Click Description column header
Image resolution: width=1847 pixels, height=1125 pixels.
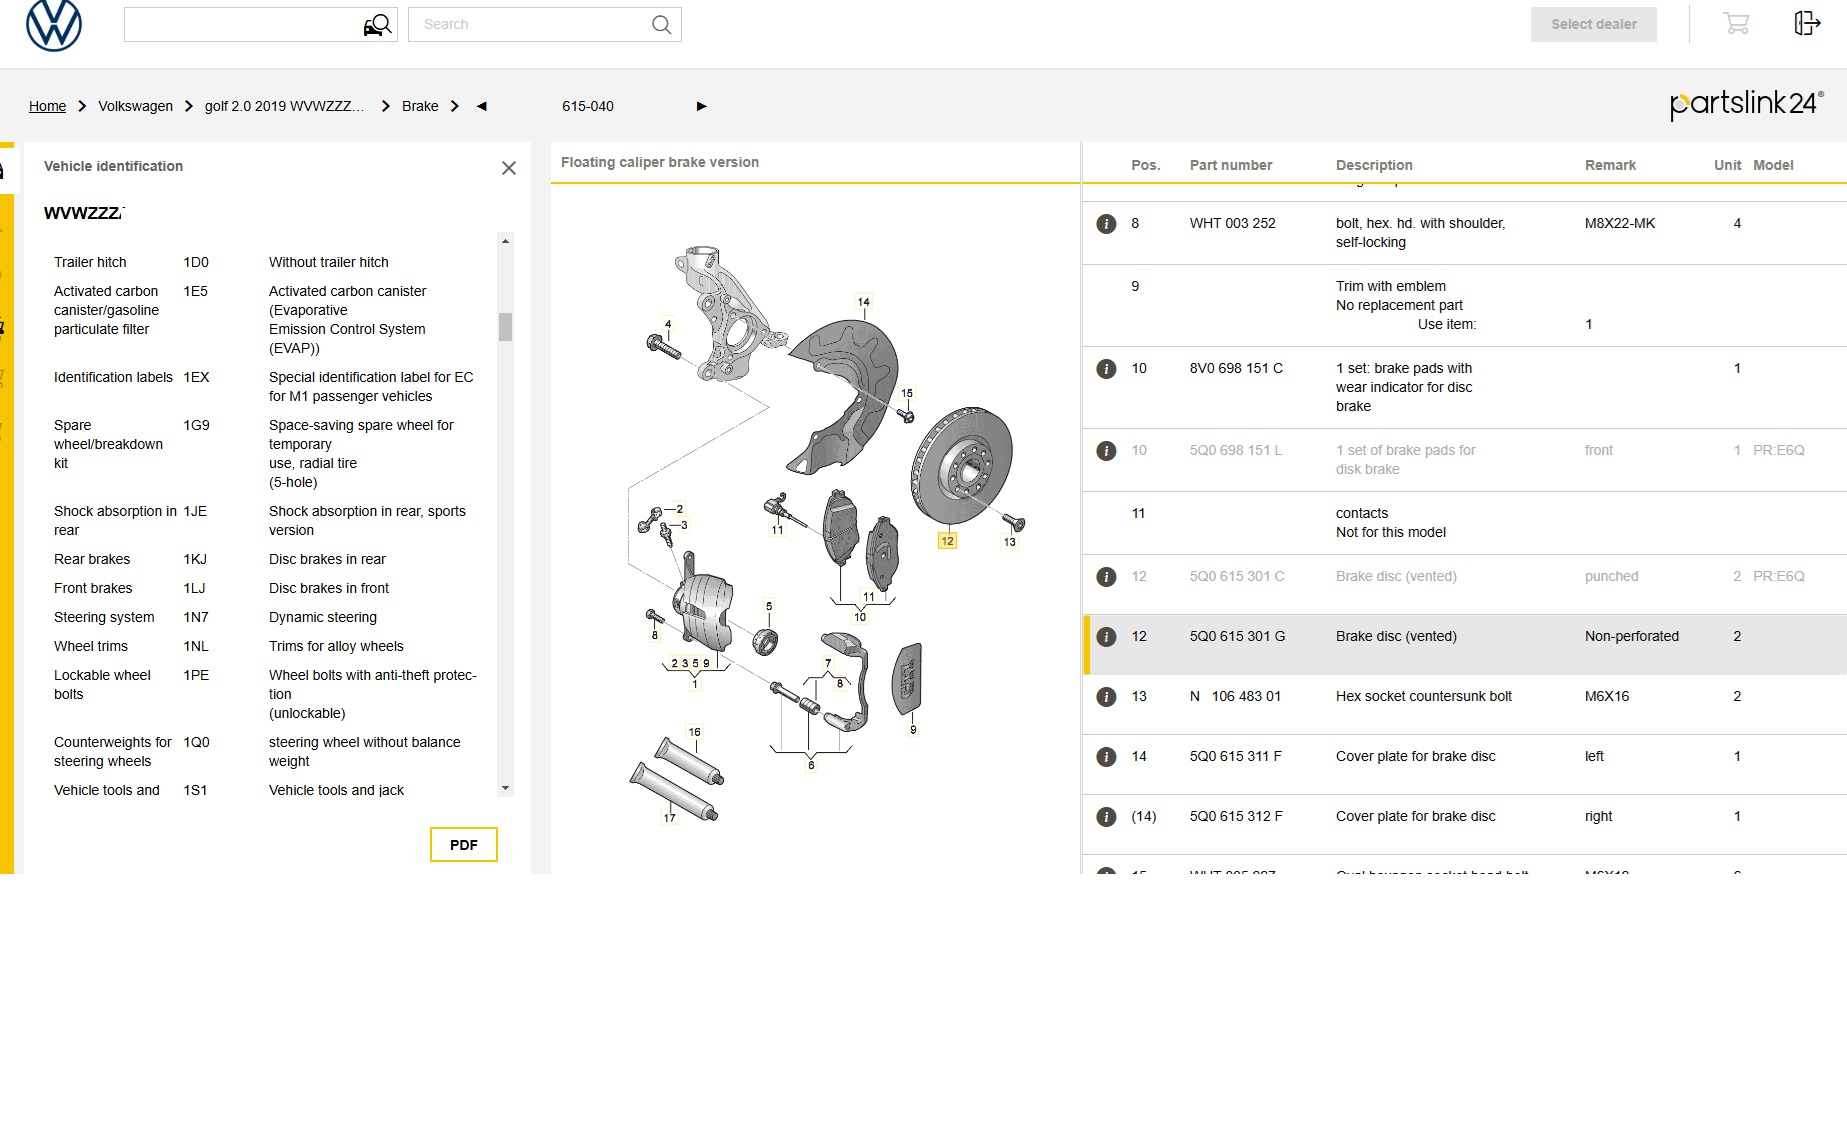tap(1374, 165)
